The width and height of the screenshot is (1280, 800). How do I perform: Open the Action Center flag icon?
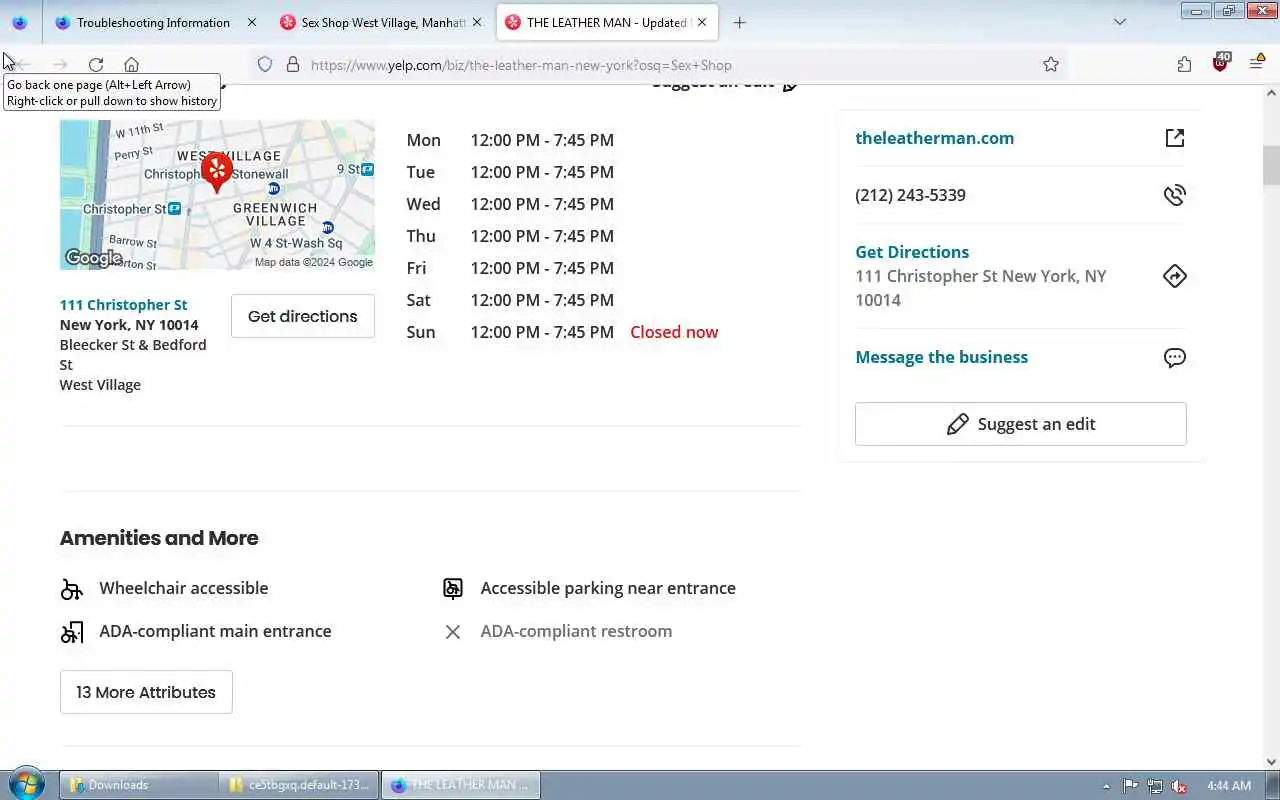(x=1130, y=786)
